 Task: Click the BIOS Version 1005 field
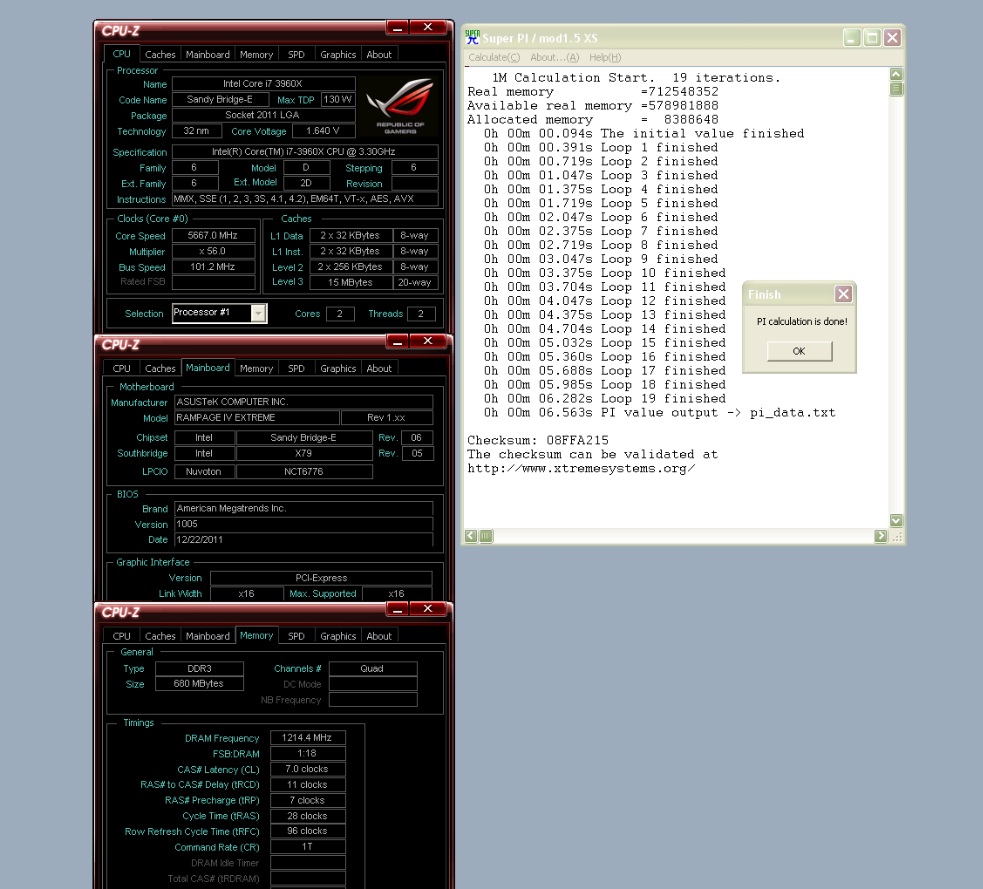point(303,524)
